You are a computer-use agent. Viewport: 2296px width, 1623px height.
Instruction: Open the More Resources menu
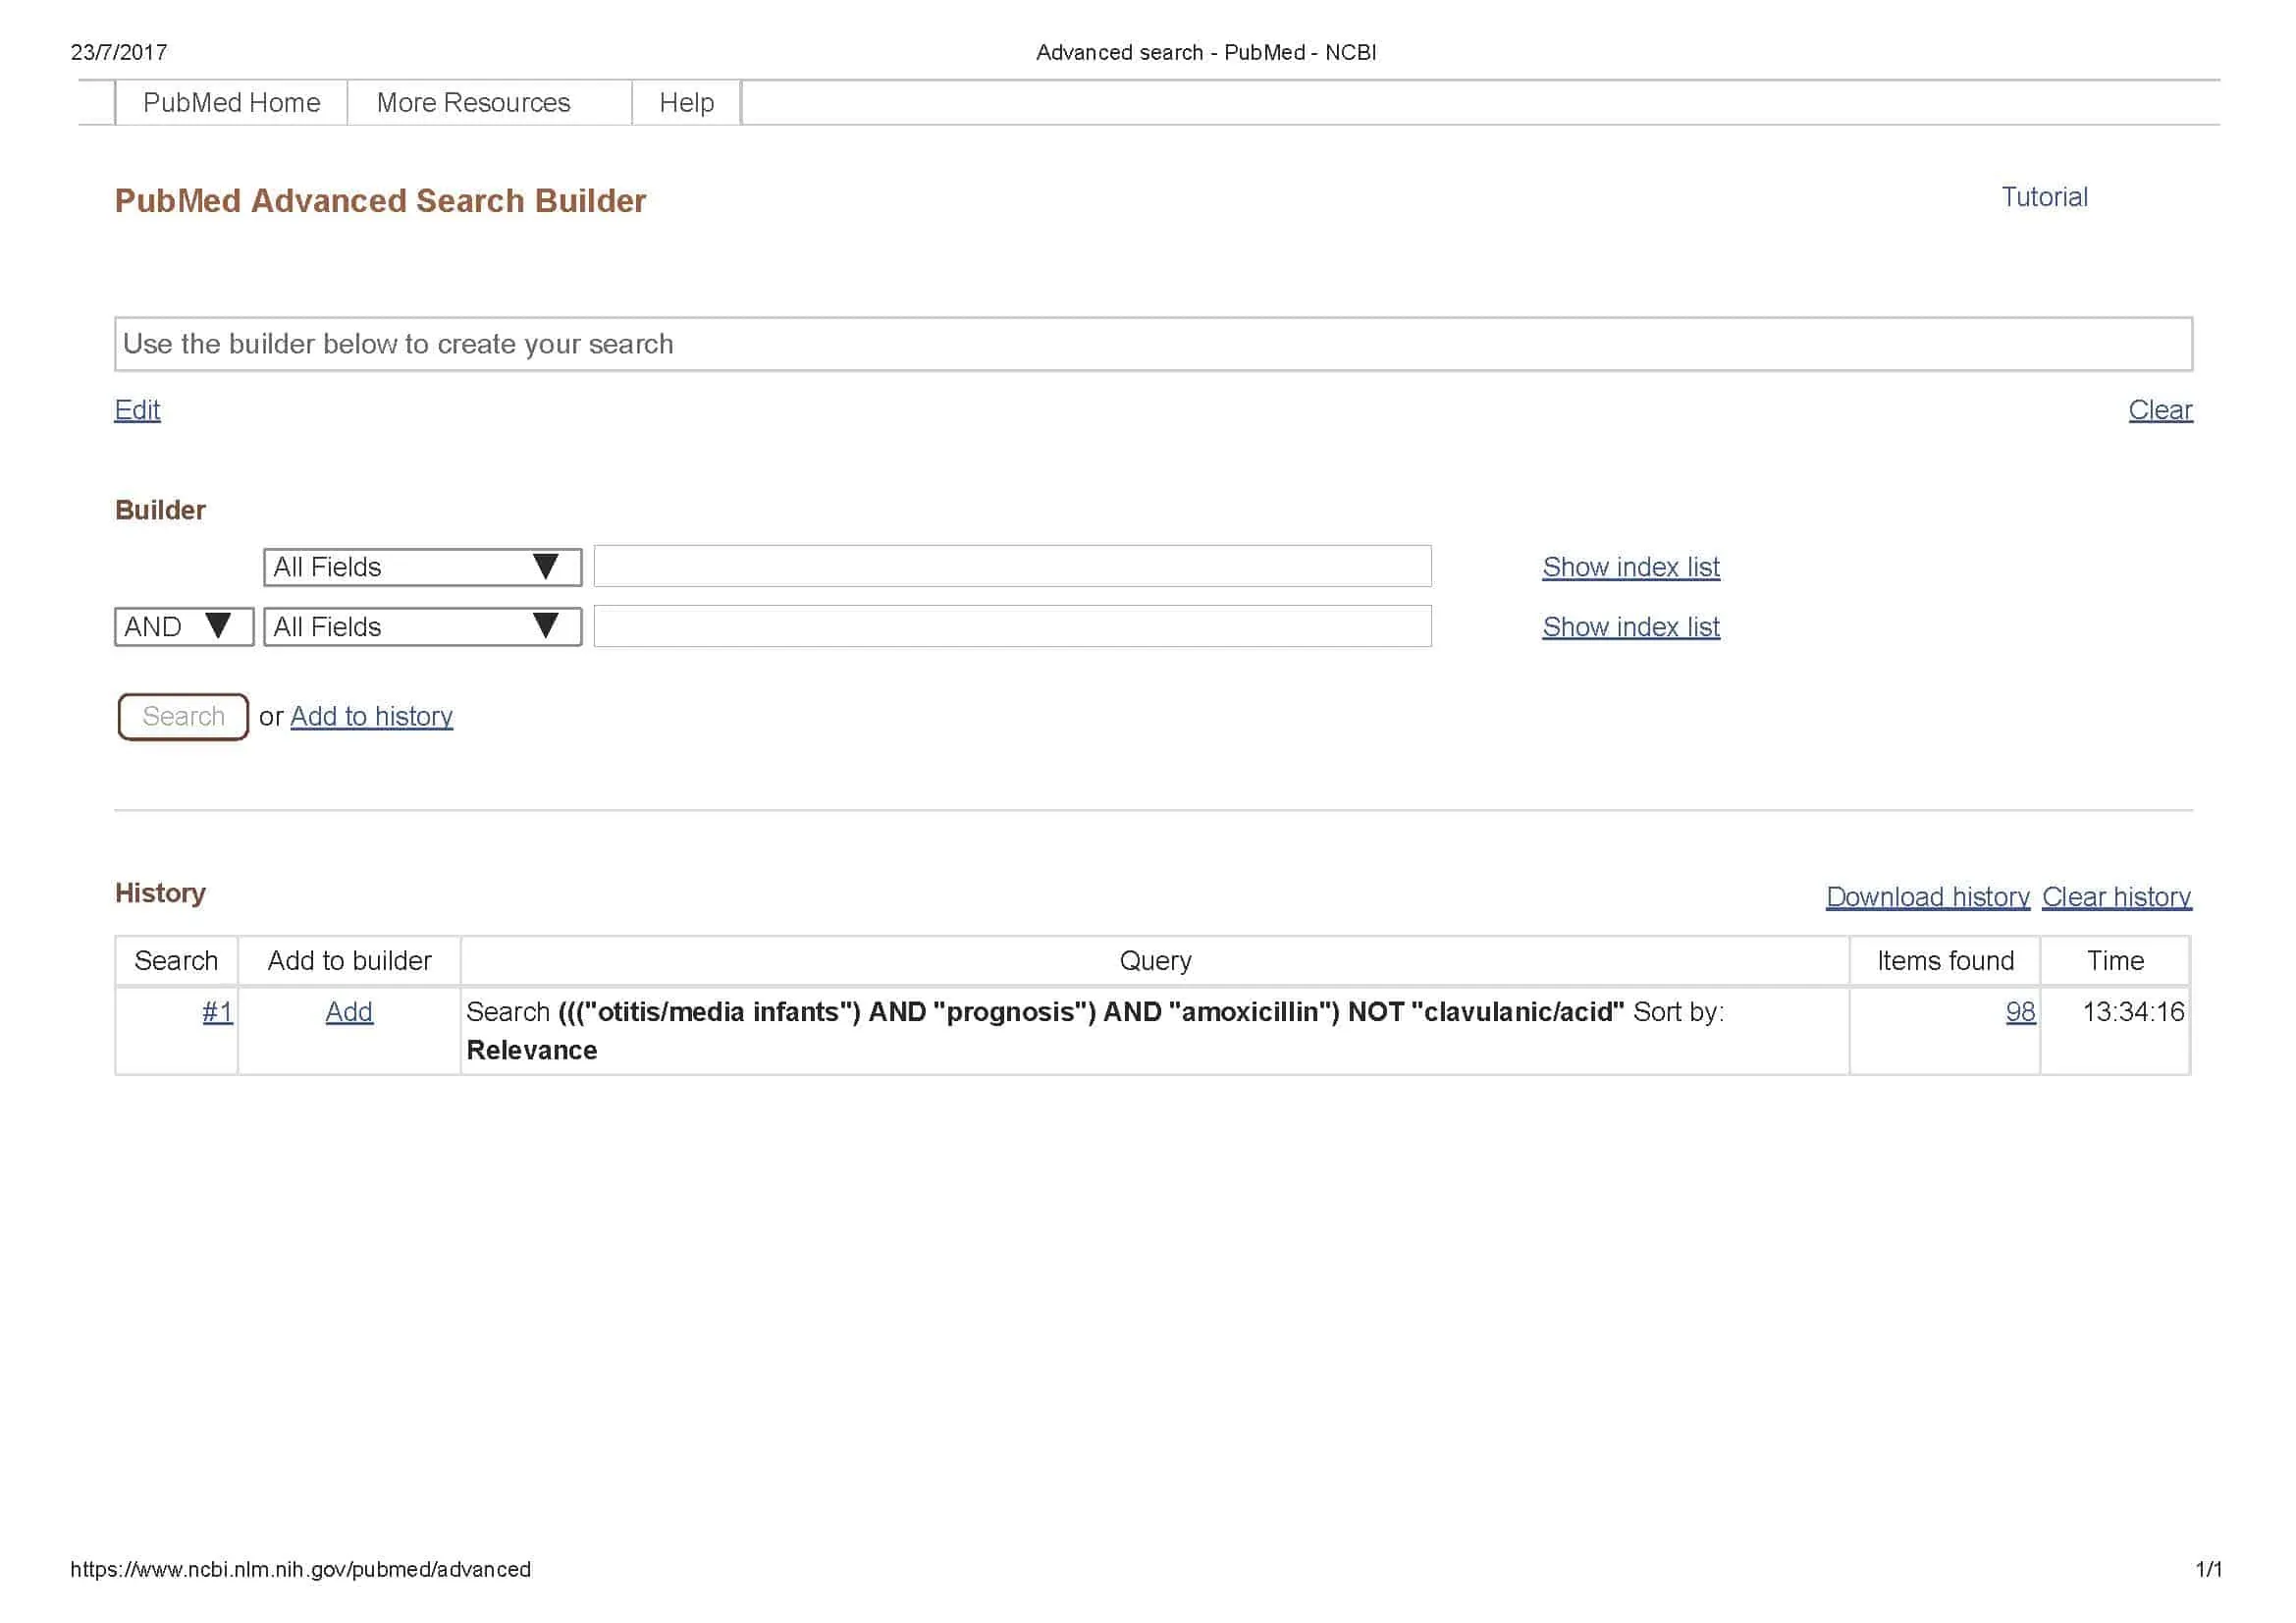473,103
